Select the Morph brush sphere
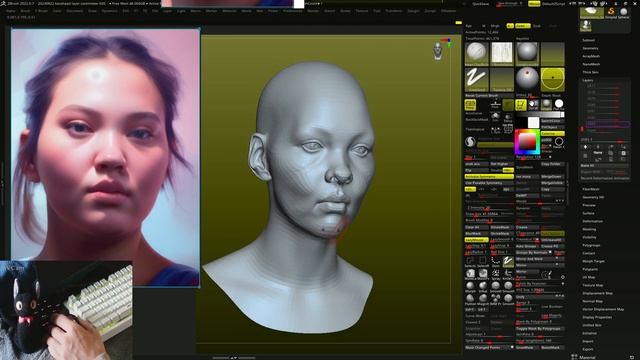640x360 pixels. pyautogui.click(x=470, y=286)
